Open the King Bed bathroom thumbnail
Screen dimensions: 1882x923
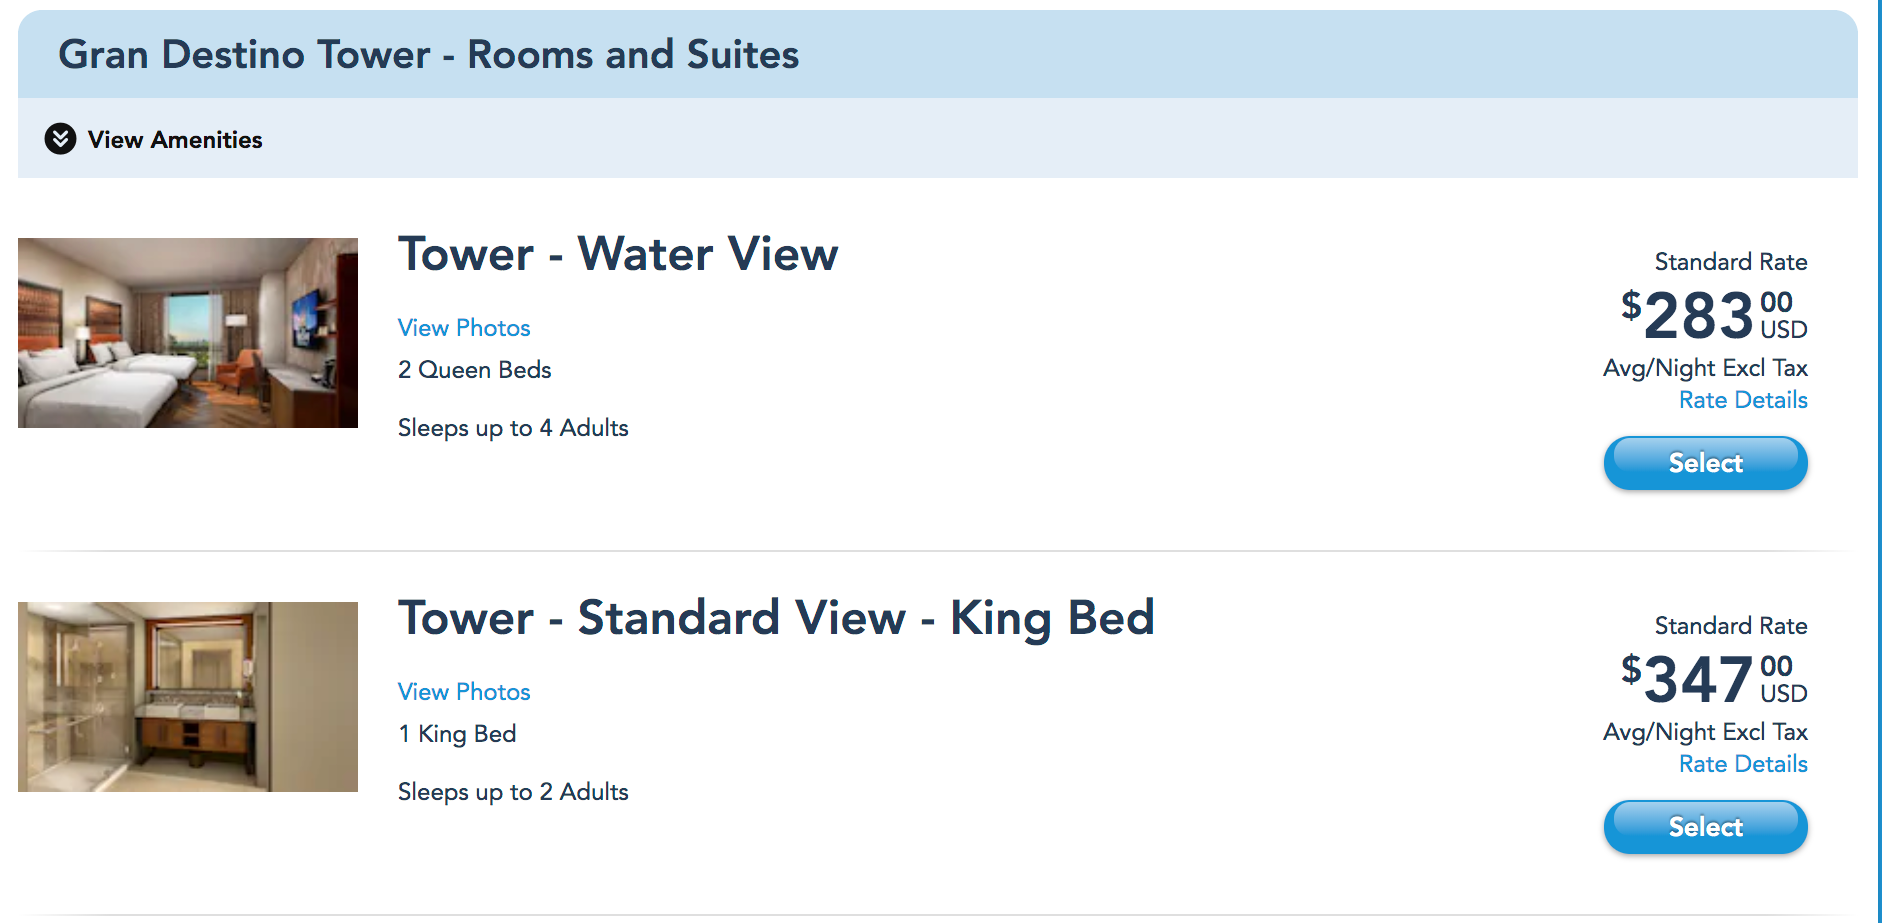pos(188,697)
